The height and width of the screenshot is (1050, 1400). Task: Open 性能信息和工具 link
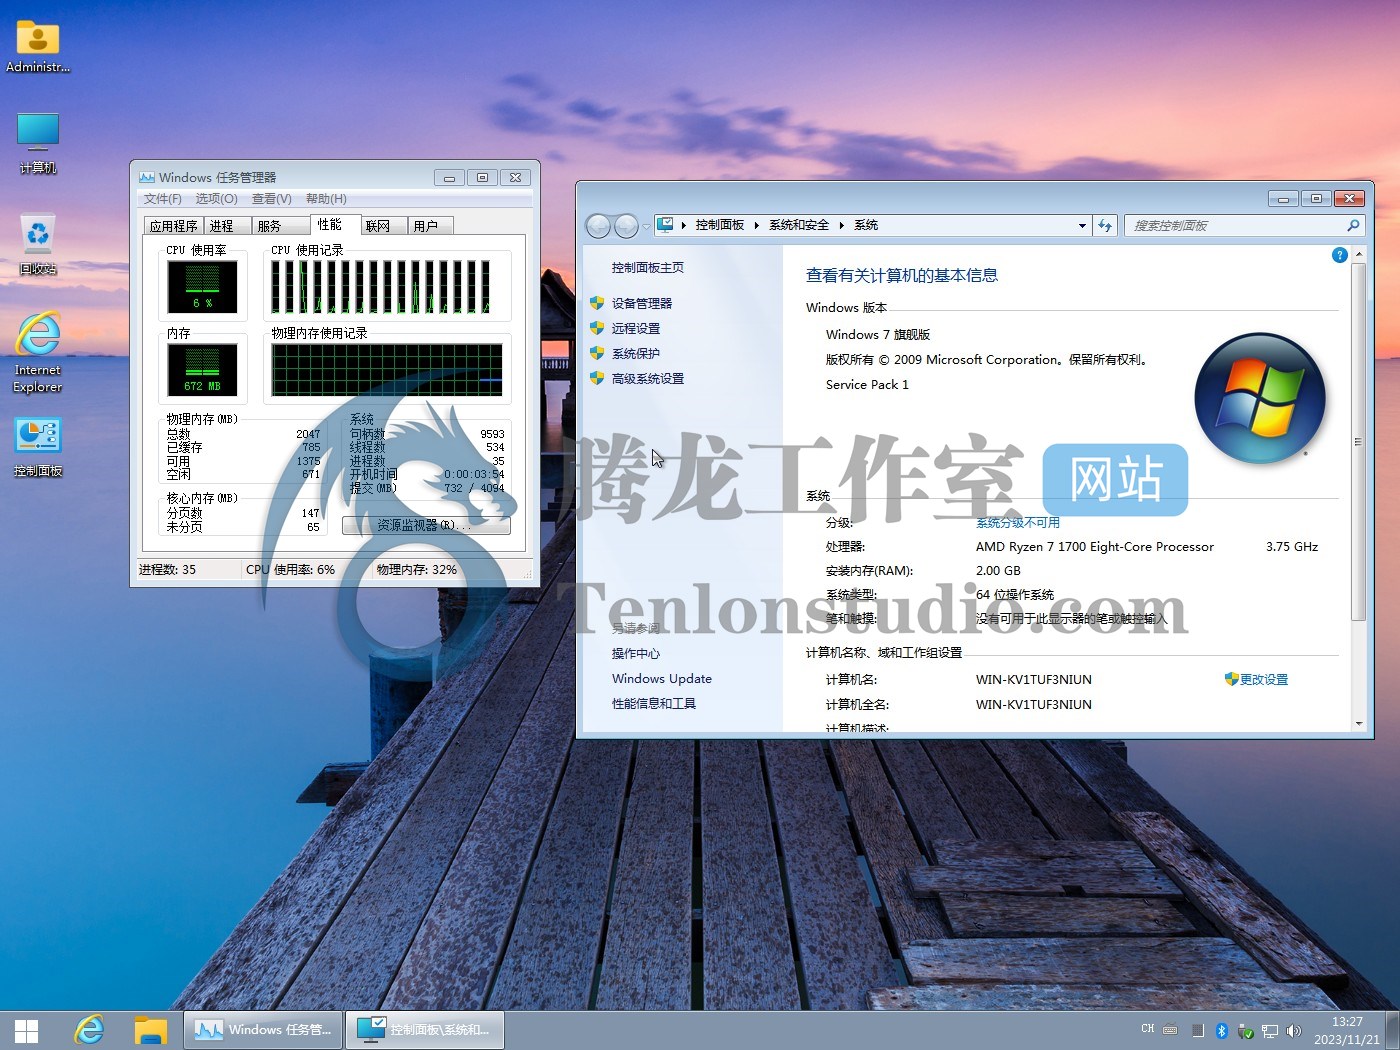654,703
